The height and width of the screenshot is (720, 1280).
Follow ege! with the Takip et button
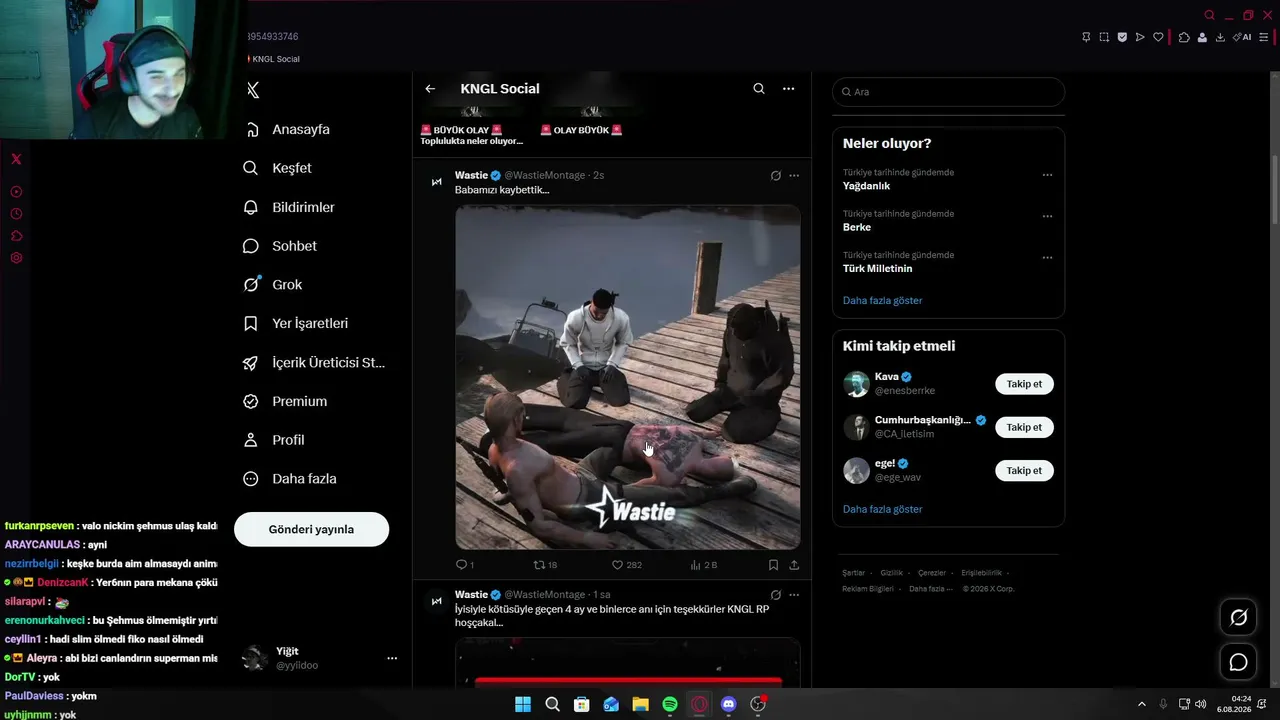pyautogui.click(x=1024, y=470)
